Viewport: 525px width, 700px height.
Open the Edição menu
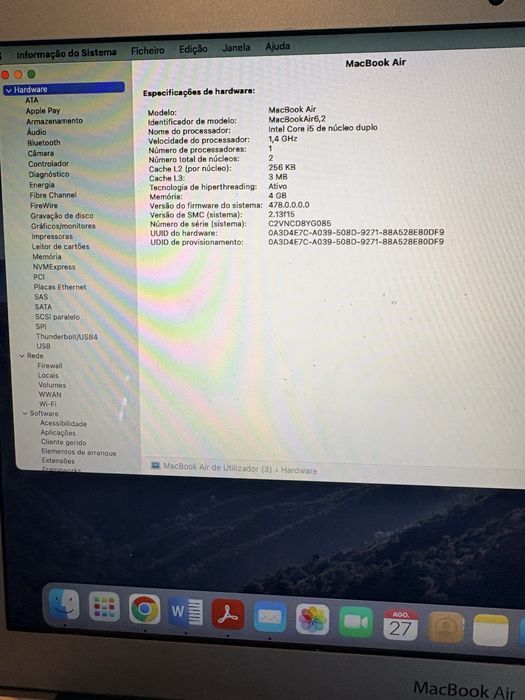click(193, 49)
